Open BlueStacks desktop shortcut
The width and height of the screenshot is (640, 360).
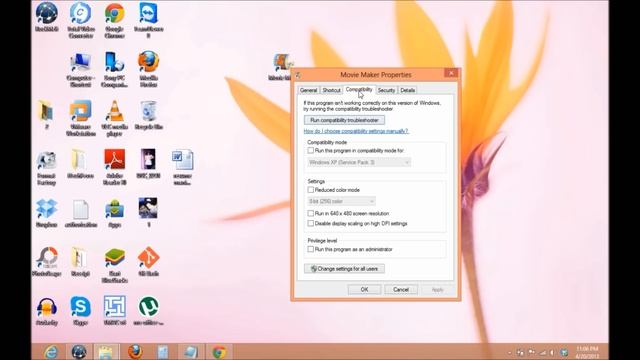coord(114,264)
